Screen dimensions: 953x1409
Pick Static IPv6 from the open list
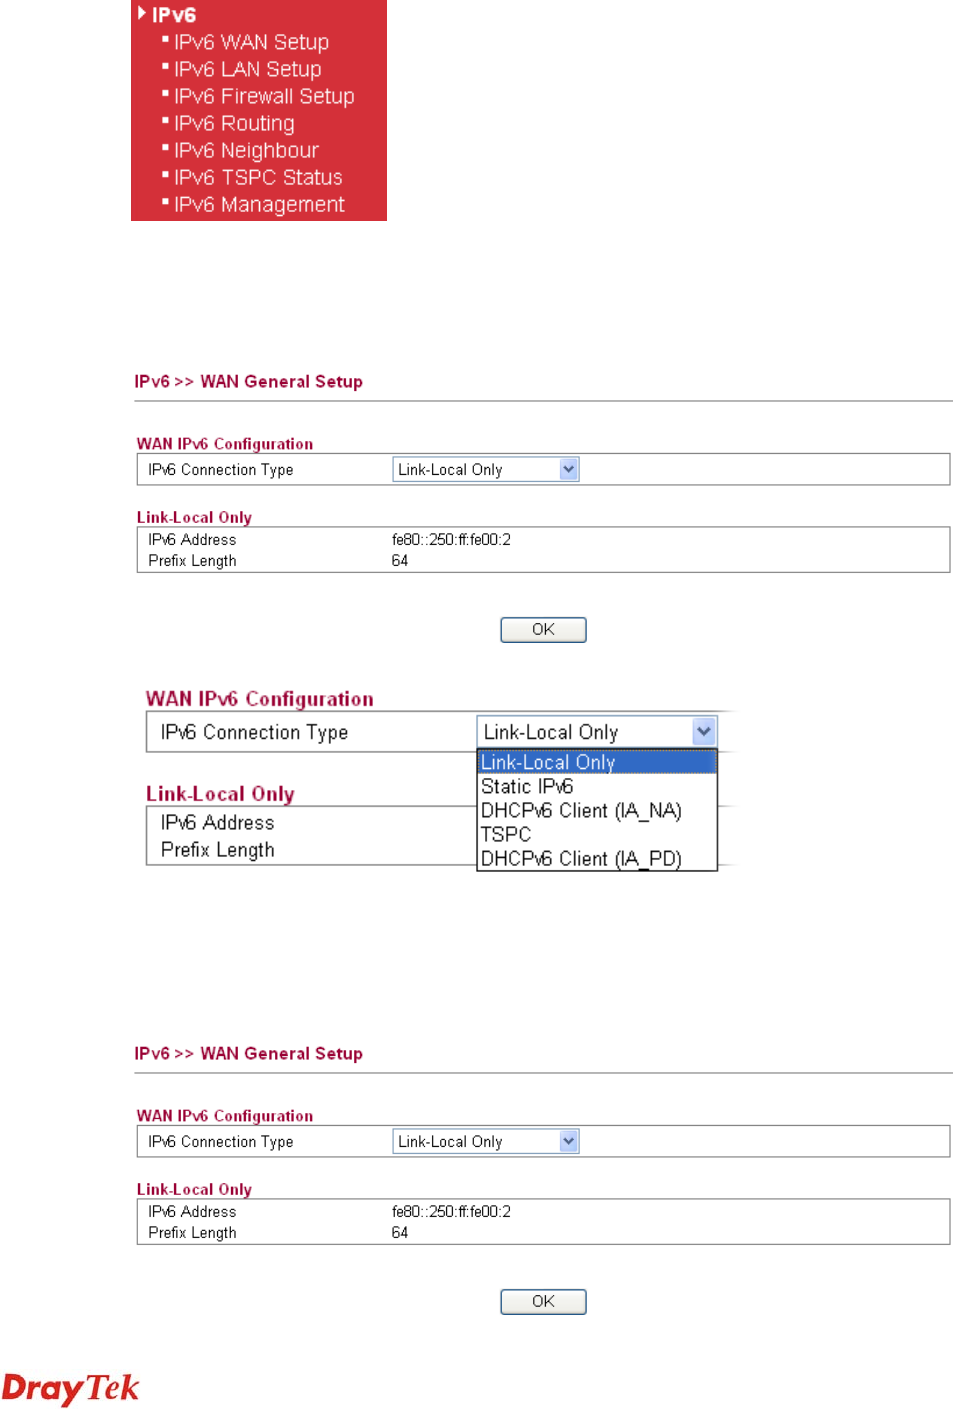click(527, 786)
